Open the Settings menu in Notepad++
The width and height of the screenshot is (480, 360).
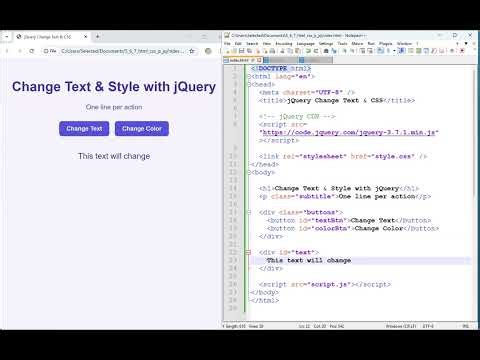(x=326, y=44)
